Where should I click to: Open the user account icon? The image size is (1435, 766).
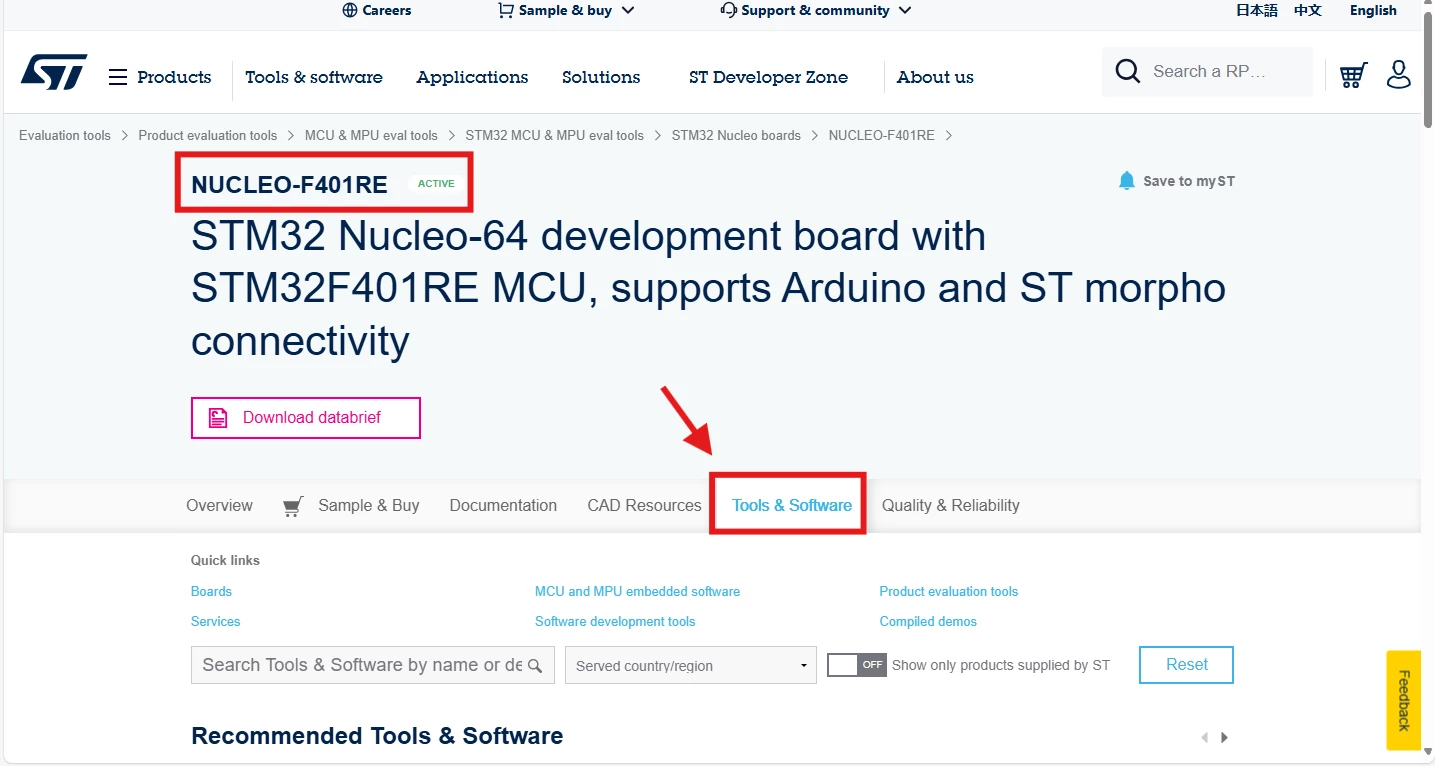(x=1399, y=74)
